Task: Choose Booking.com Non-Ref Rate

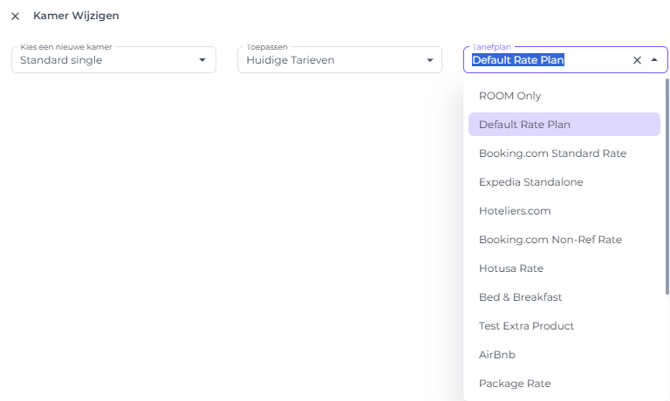Action: (x=550, y=239)
